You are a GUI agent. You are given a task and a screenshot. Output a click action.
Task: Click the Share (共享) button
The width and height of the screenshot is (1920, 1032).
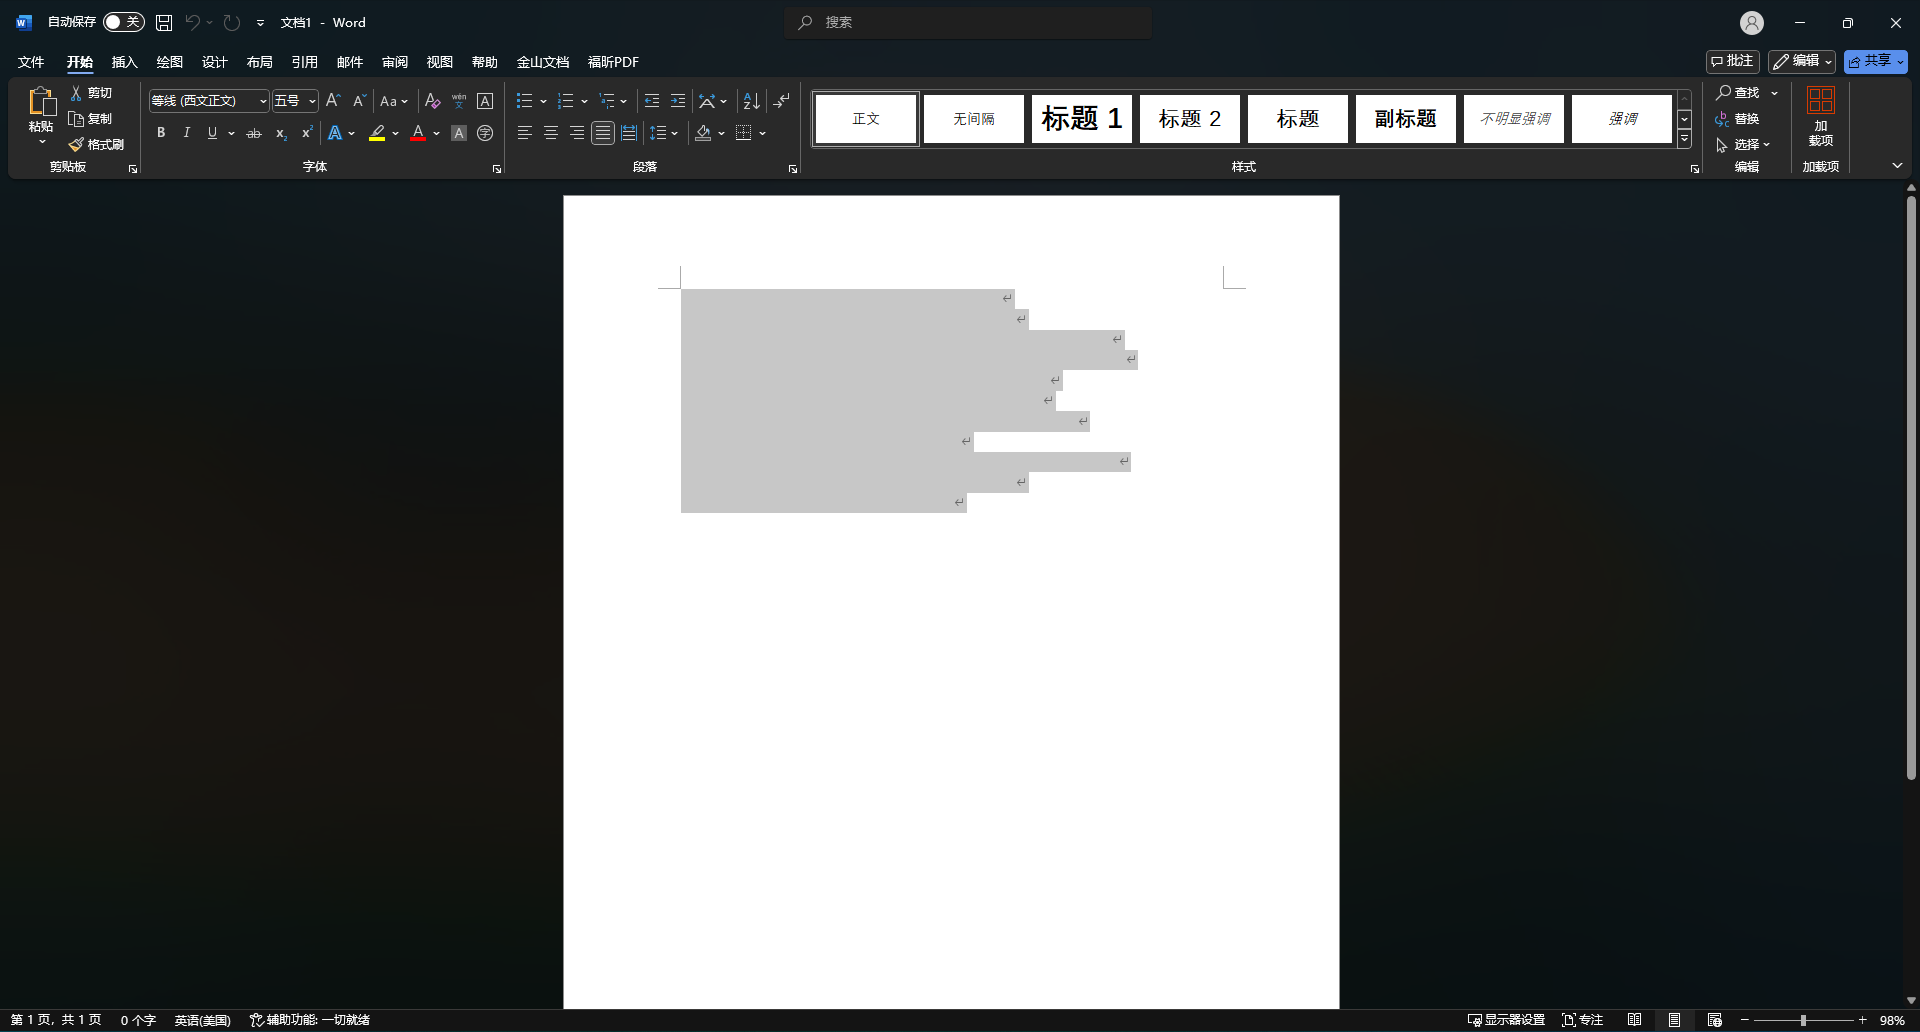coord(1876,61)
